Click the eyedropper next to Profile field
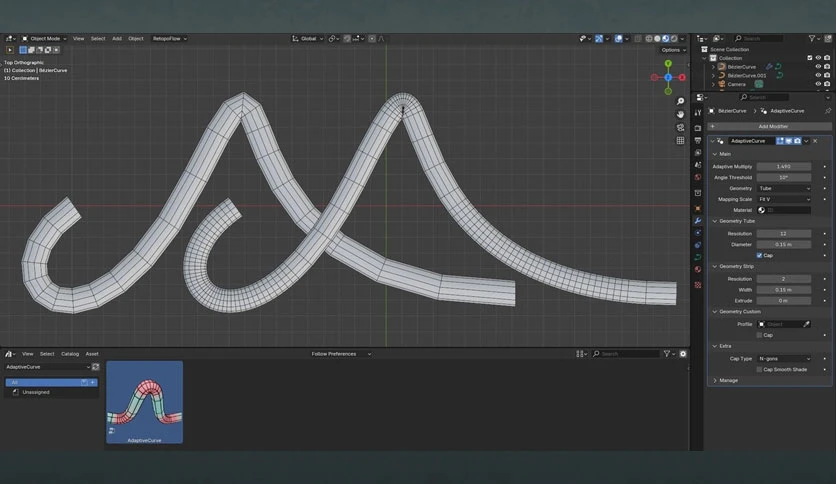This screenshot has width=836, height=484. pyautogui.click(x=806, y=324)
